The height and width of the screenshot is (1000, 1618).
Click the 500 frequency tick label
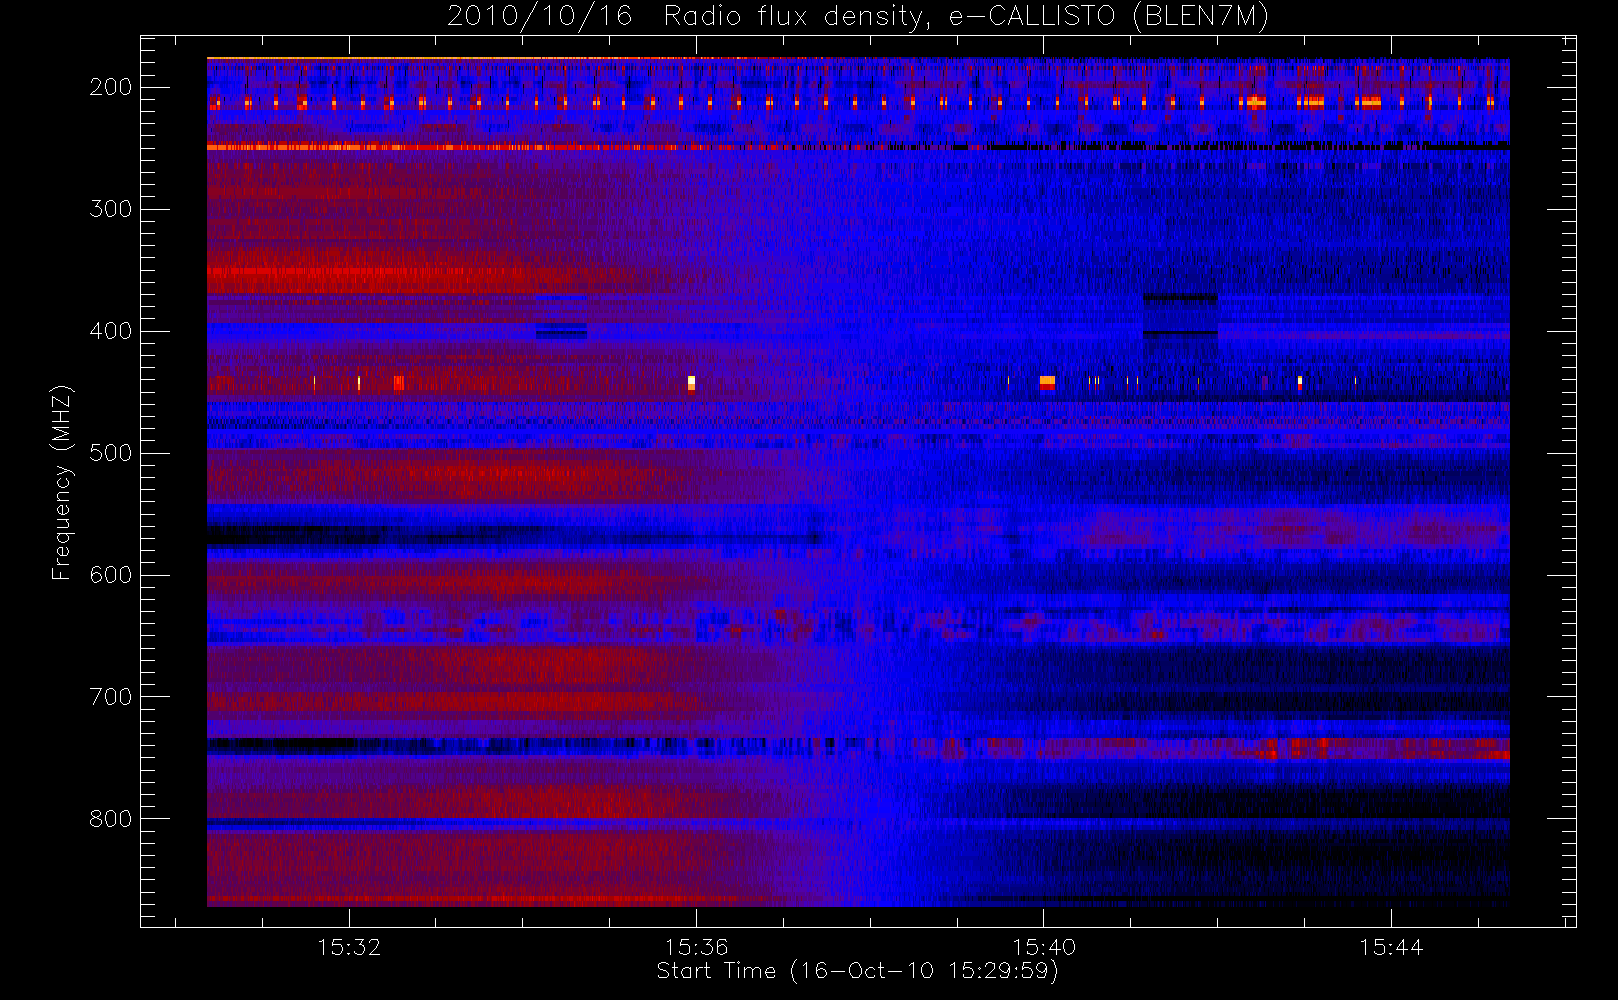111,453
